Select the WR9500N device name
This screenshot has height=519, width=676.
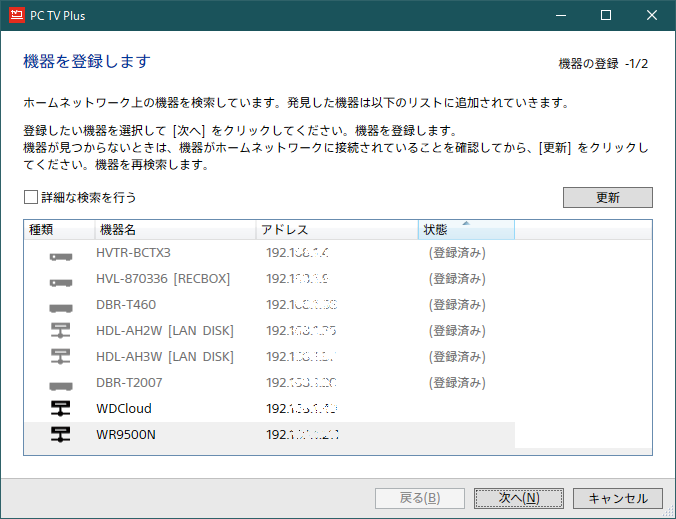125,435
